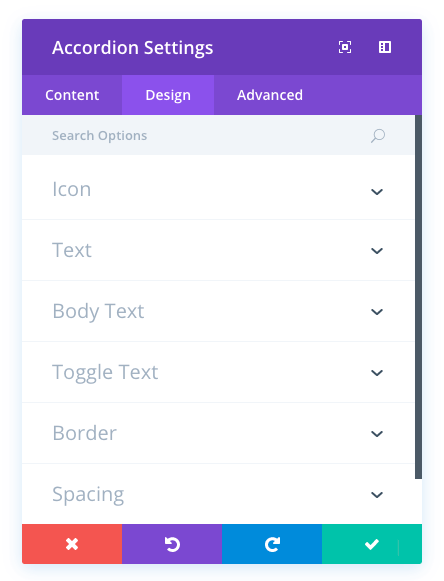Click the redo arrow button

click(272, 544)
